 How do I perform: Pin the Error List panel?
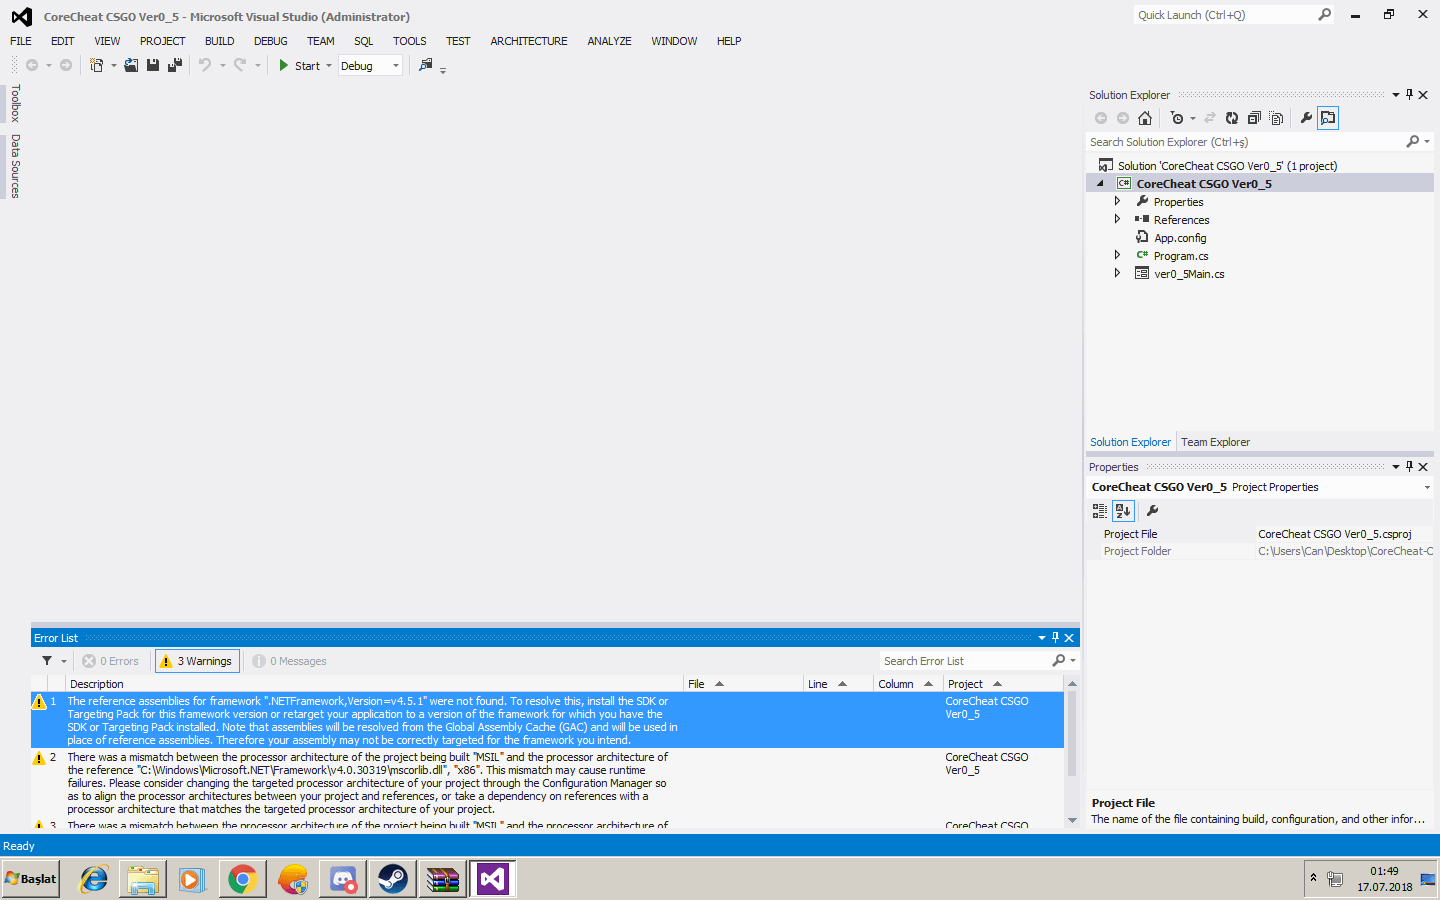(1055, 638)
